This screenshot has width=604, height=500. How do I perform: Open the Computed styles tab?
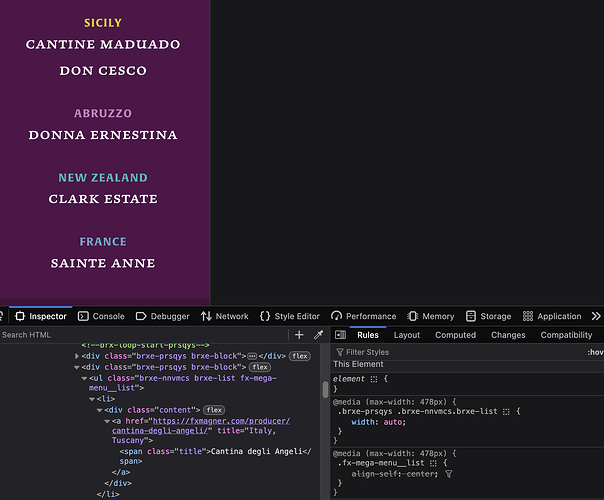tap(455, 335)
